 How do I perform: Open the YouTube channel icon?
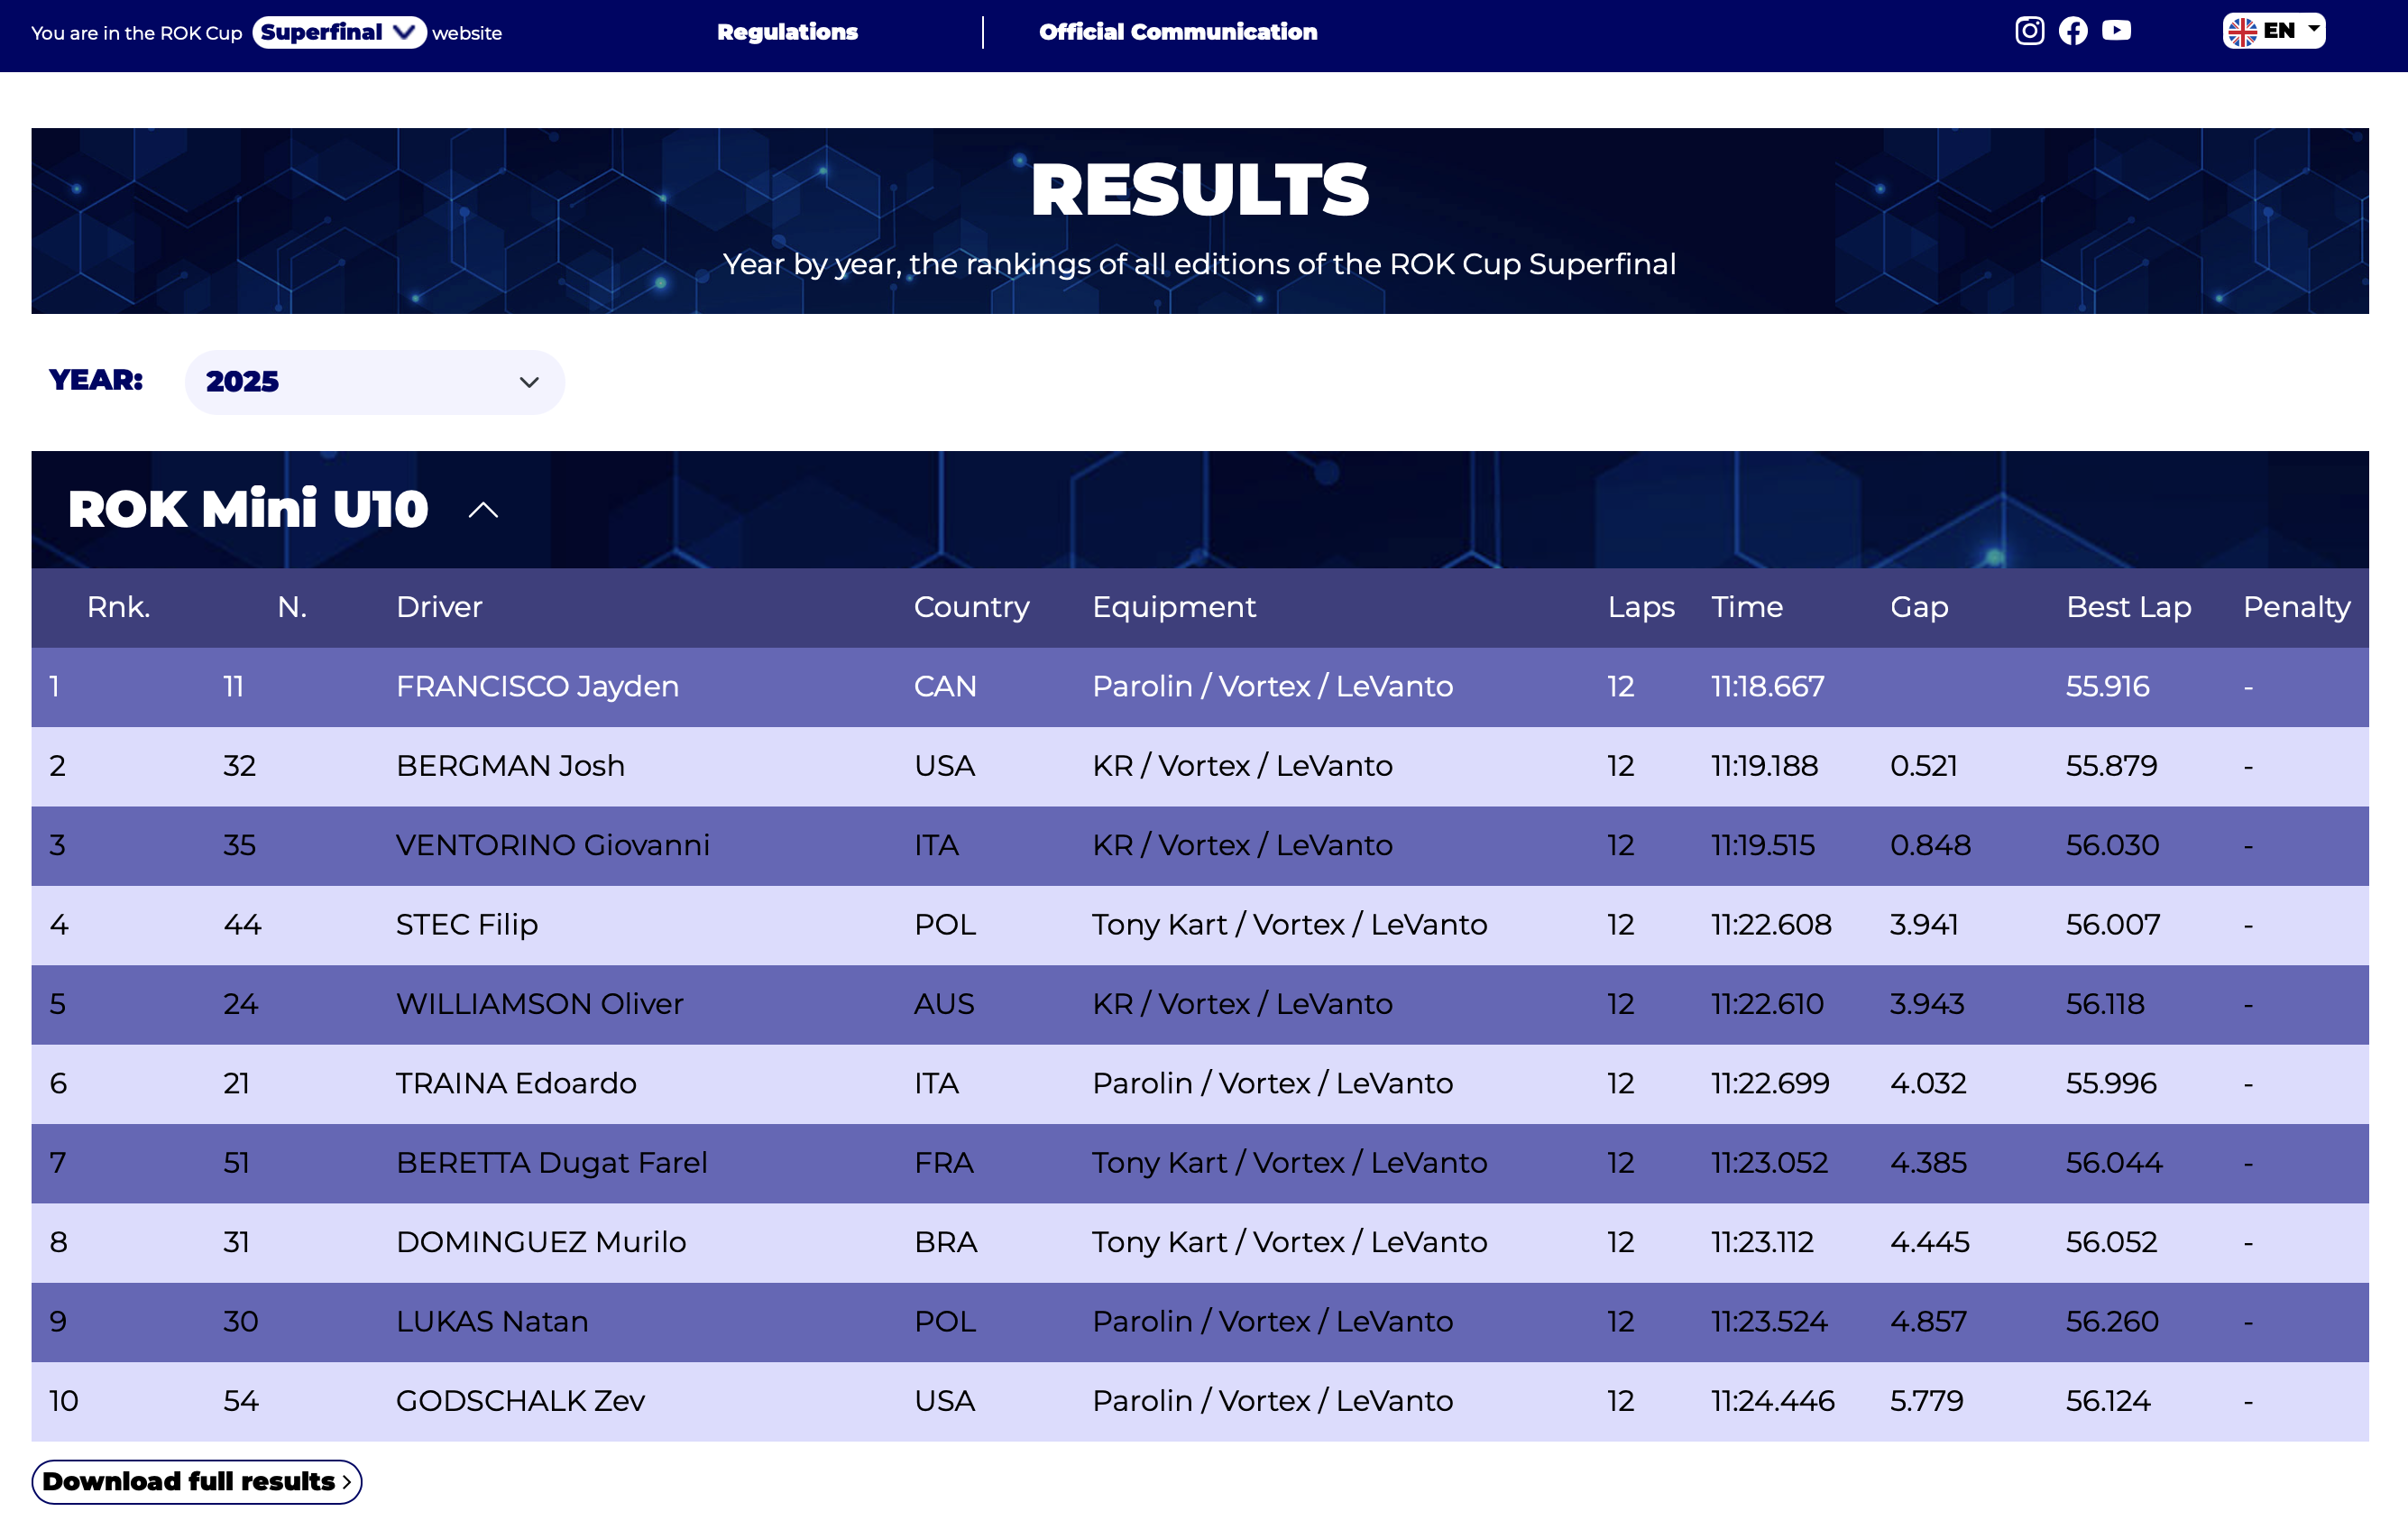(2116, 31)
